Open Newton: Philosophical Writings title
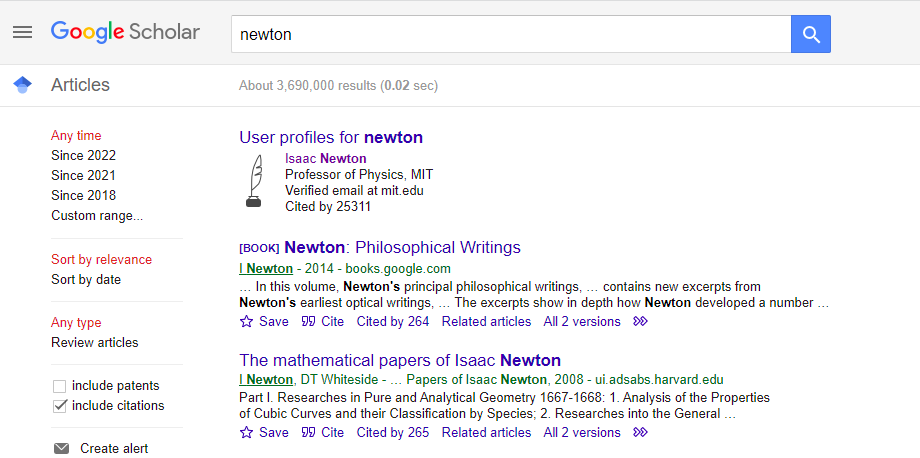 pos(402,247)
